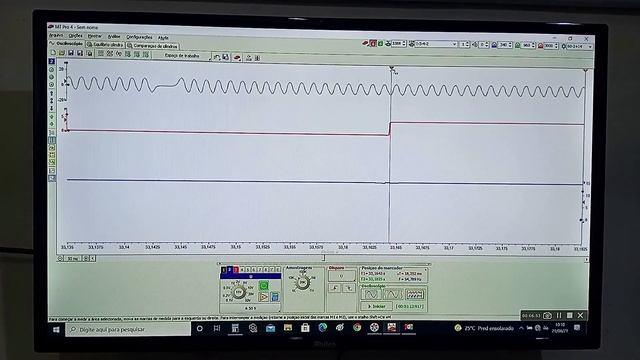
Task: Adjust the green 960 value spinner
Action: coord(528,45)
